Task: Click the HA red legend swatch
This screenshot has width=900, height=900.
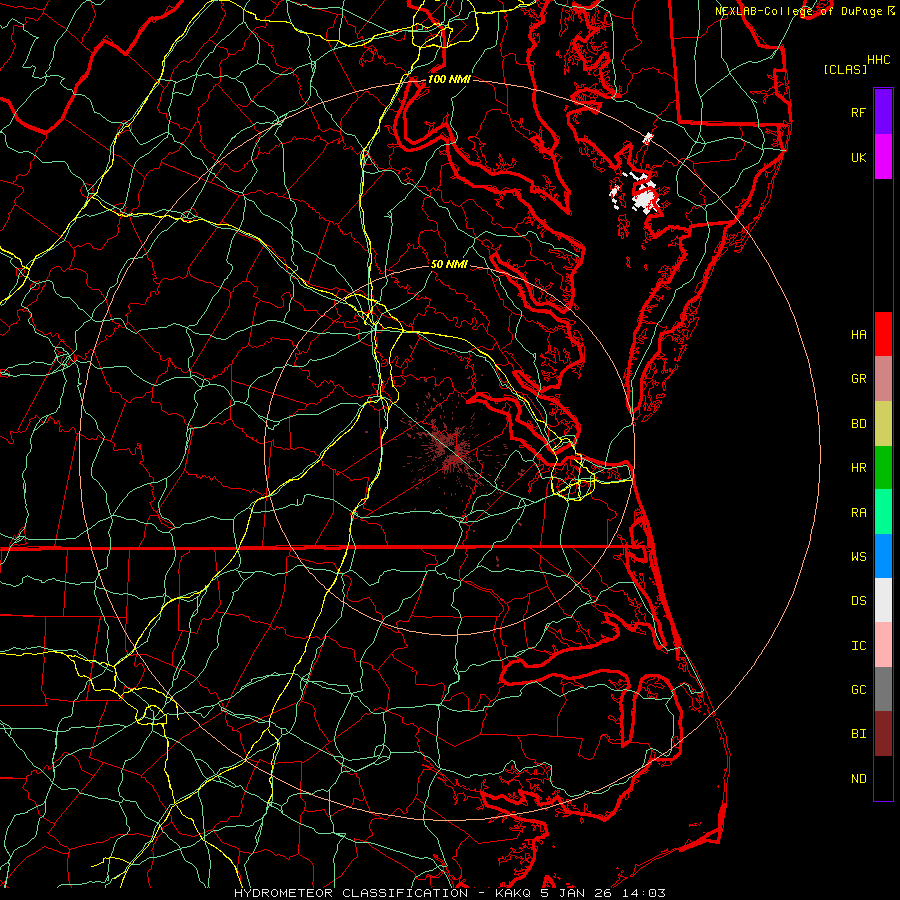Action: [883, 334]
